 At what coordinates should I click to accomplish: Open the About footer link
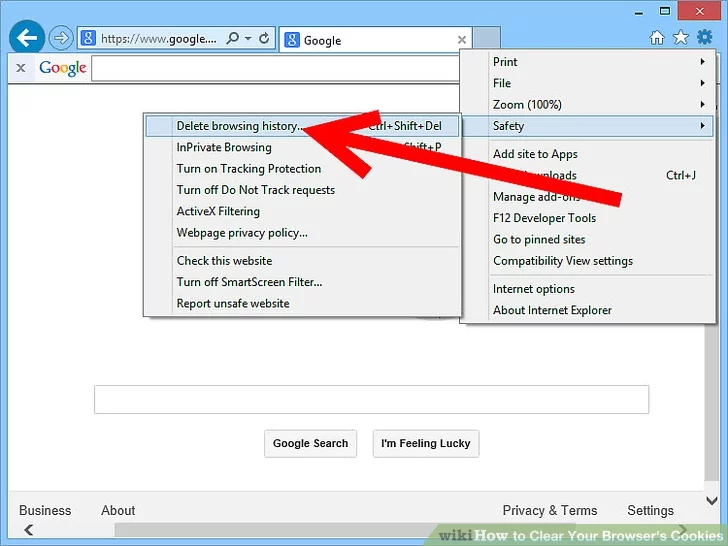coord(118,510)
